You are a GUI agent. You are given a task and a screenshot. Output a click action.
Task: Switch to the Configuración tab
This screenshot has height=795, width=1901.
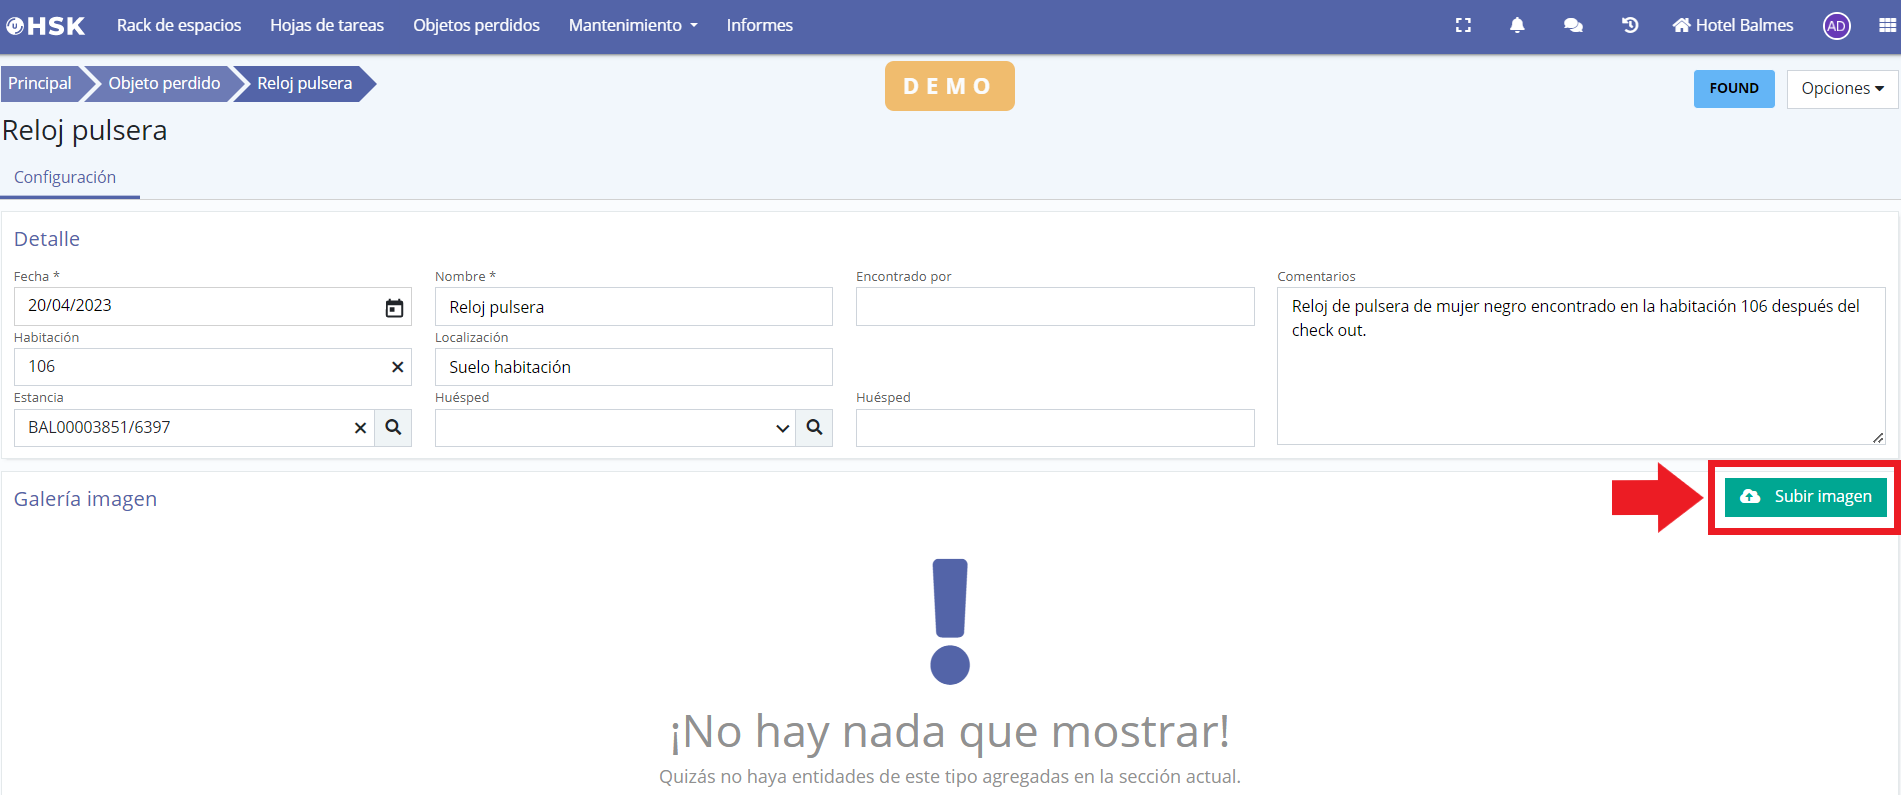pos(65,177)
